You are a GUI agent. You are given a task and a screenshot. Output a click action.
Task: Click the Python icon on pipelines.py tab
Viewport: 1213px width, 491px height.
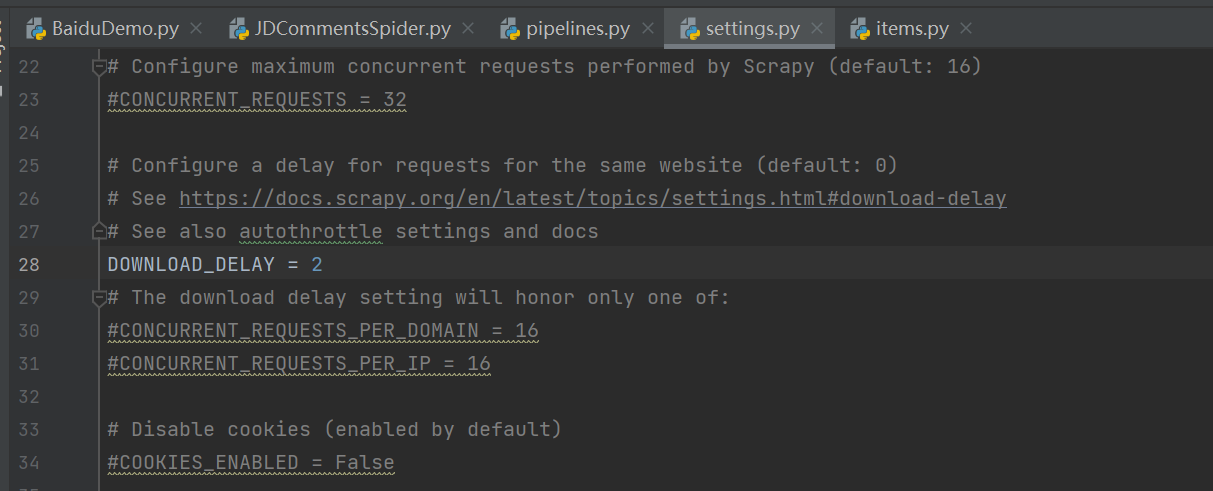(511, 29)
